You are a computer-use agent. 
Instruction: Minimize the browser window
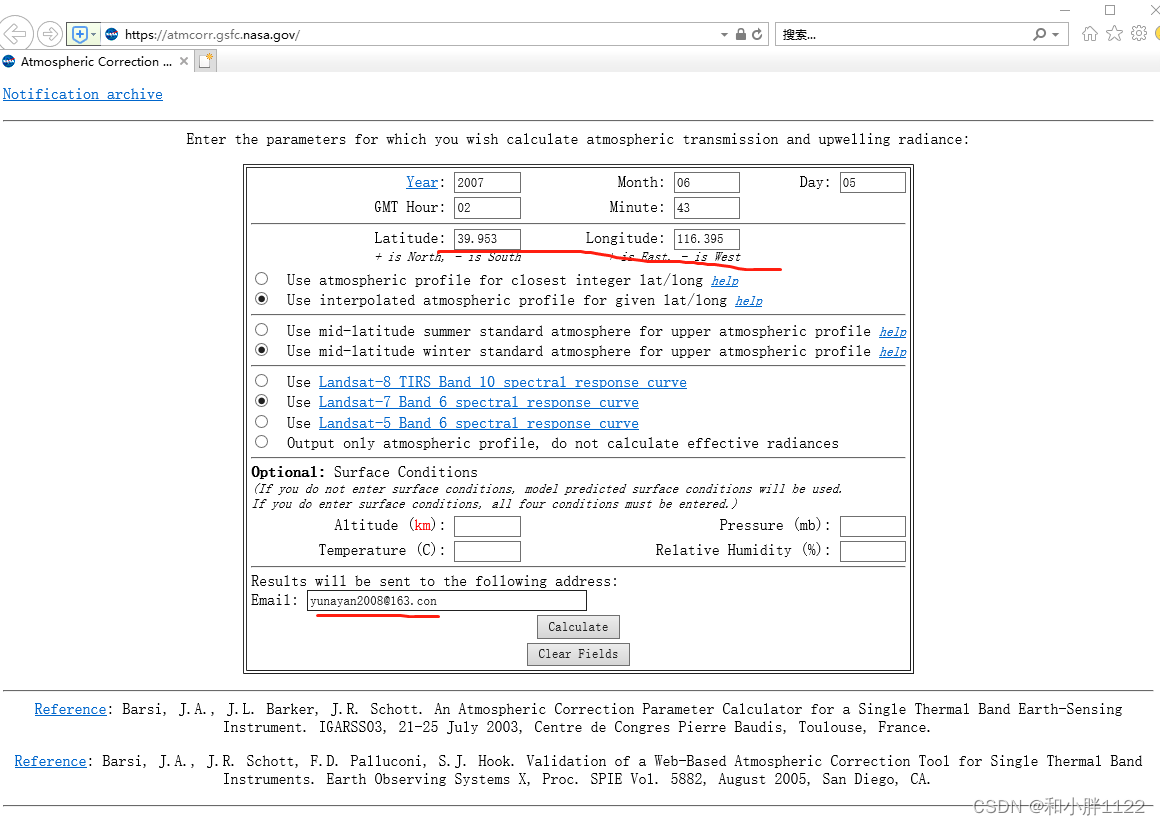(1065, 10)
